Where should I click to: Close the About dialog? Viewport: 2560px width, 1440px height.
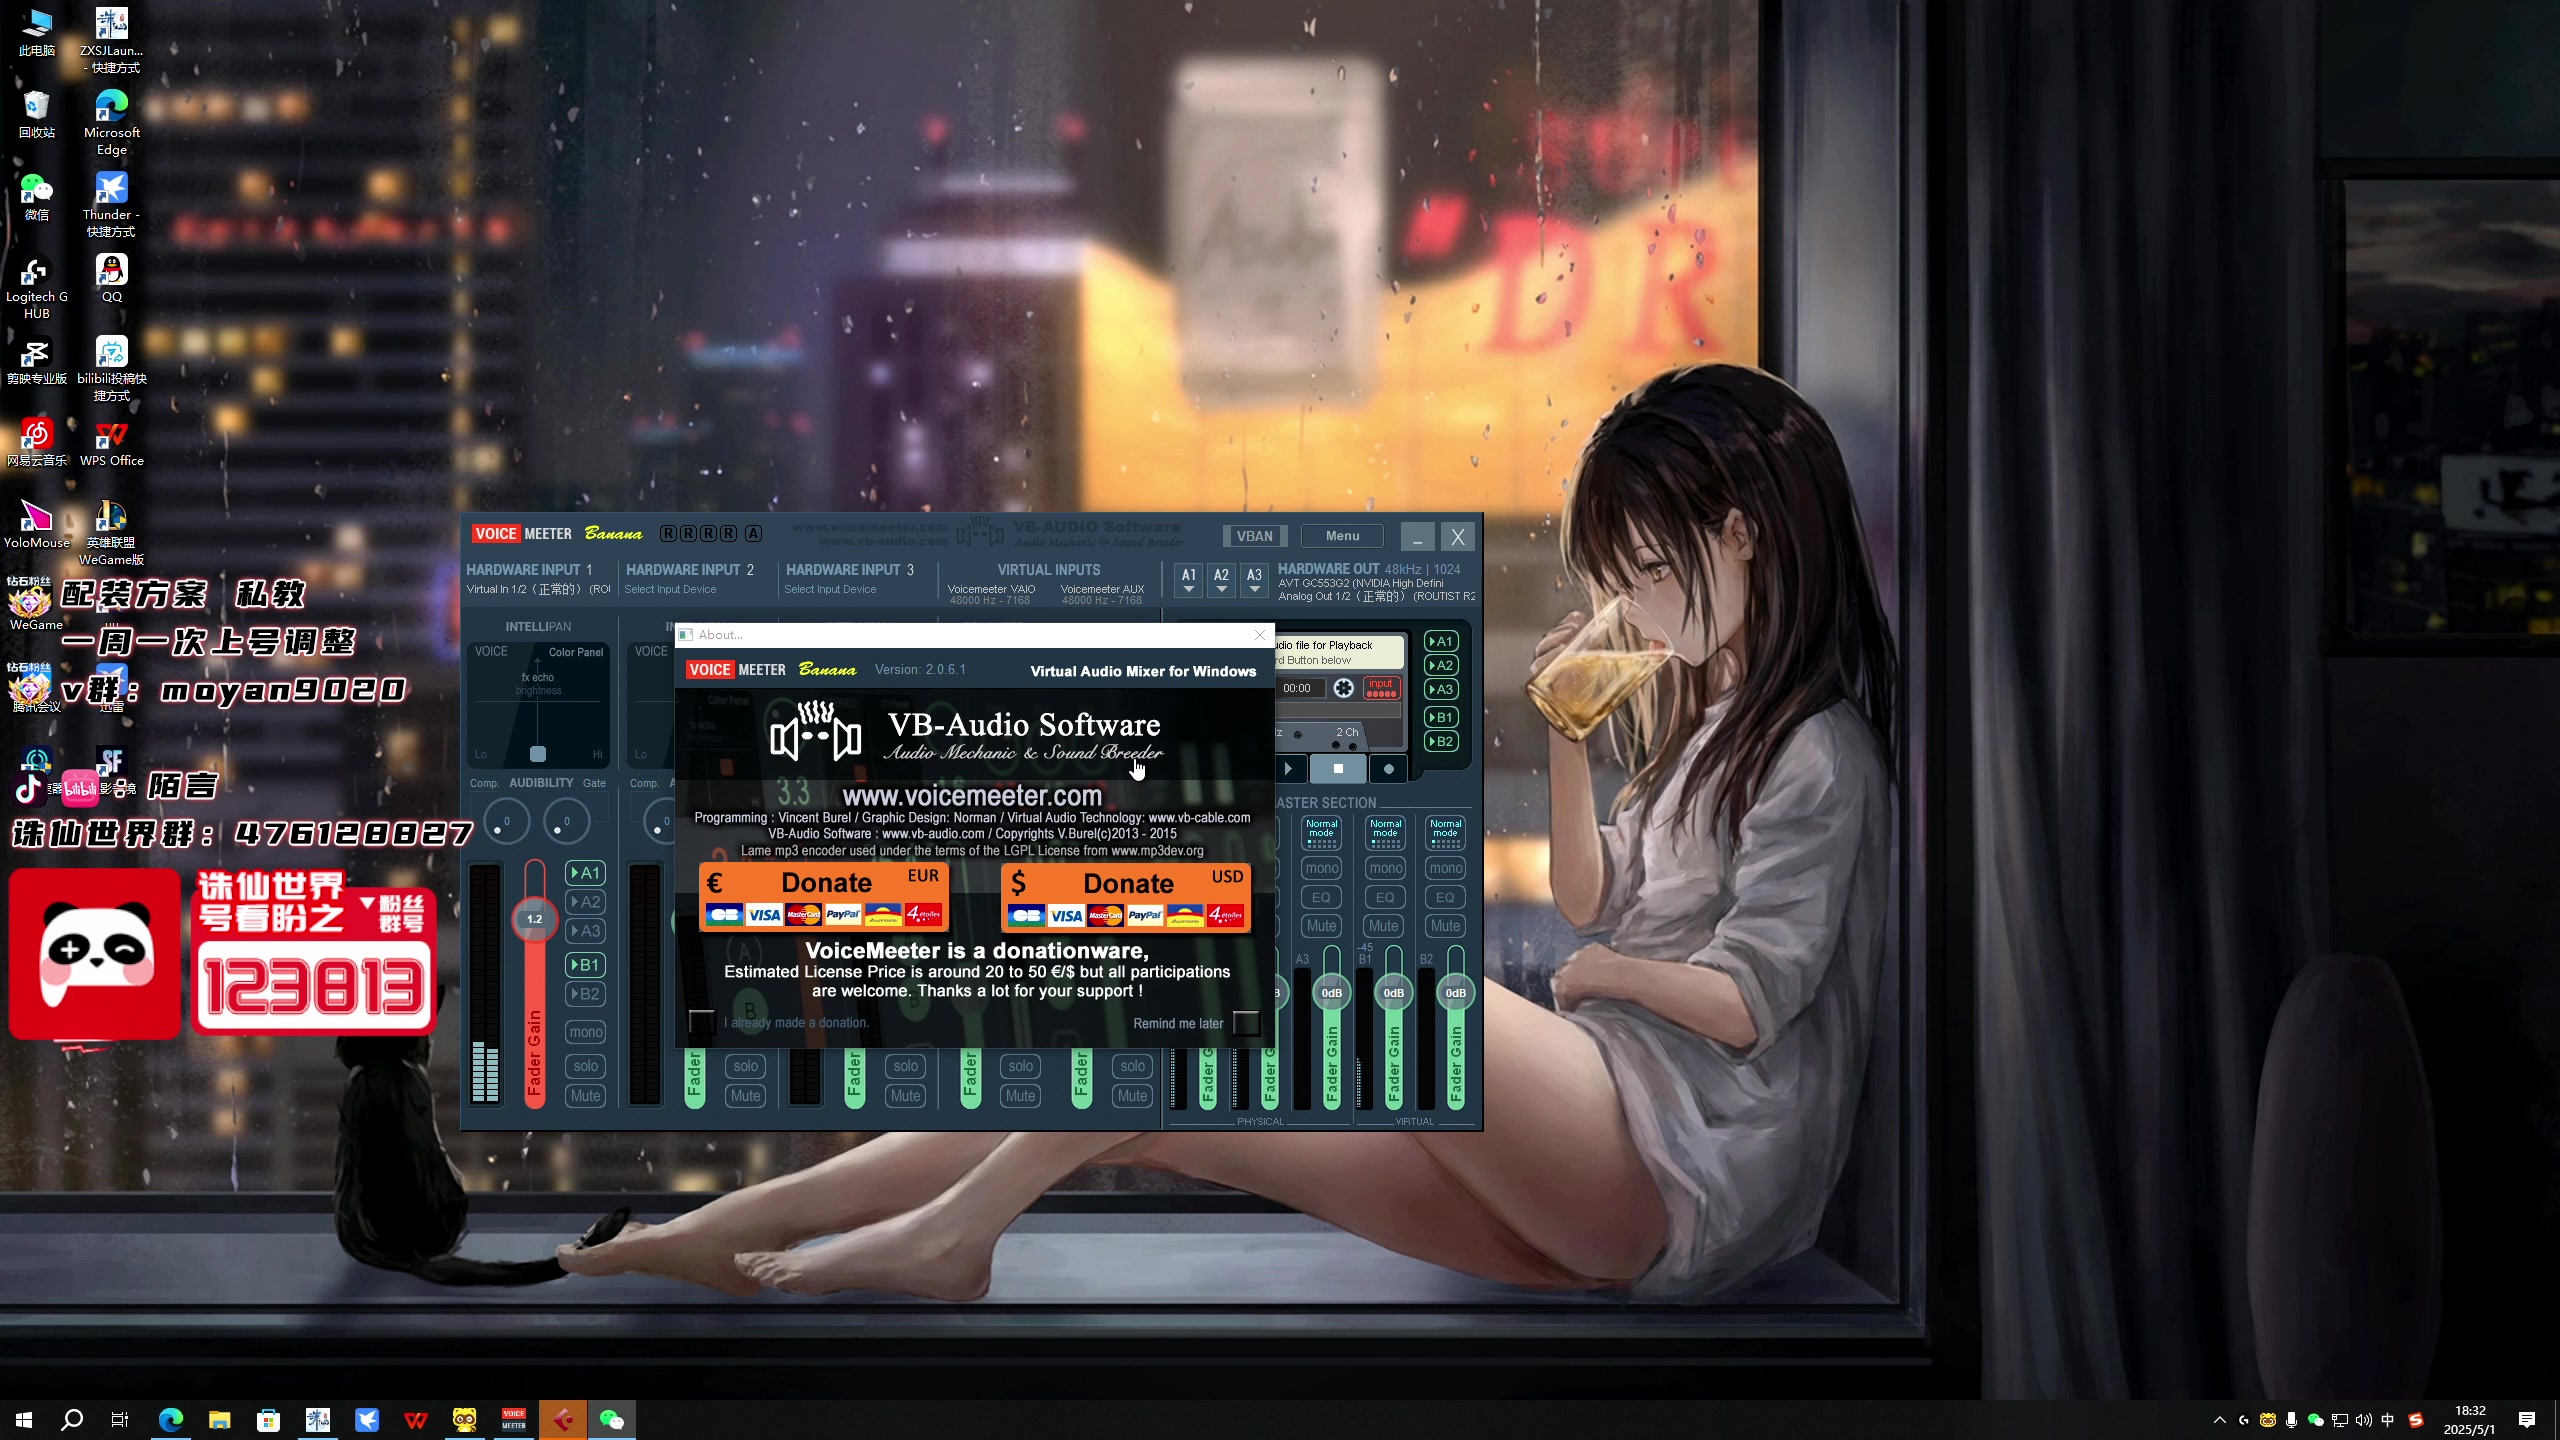pyautogui.click(x=1260, y=635)
